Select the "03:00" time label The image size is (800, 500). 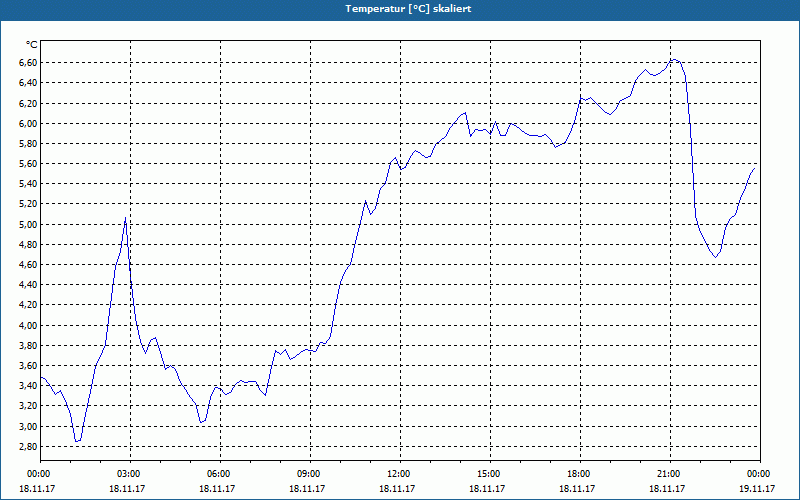coord(128,474)
